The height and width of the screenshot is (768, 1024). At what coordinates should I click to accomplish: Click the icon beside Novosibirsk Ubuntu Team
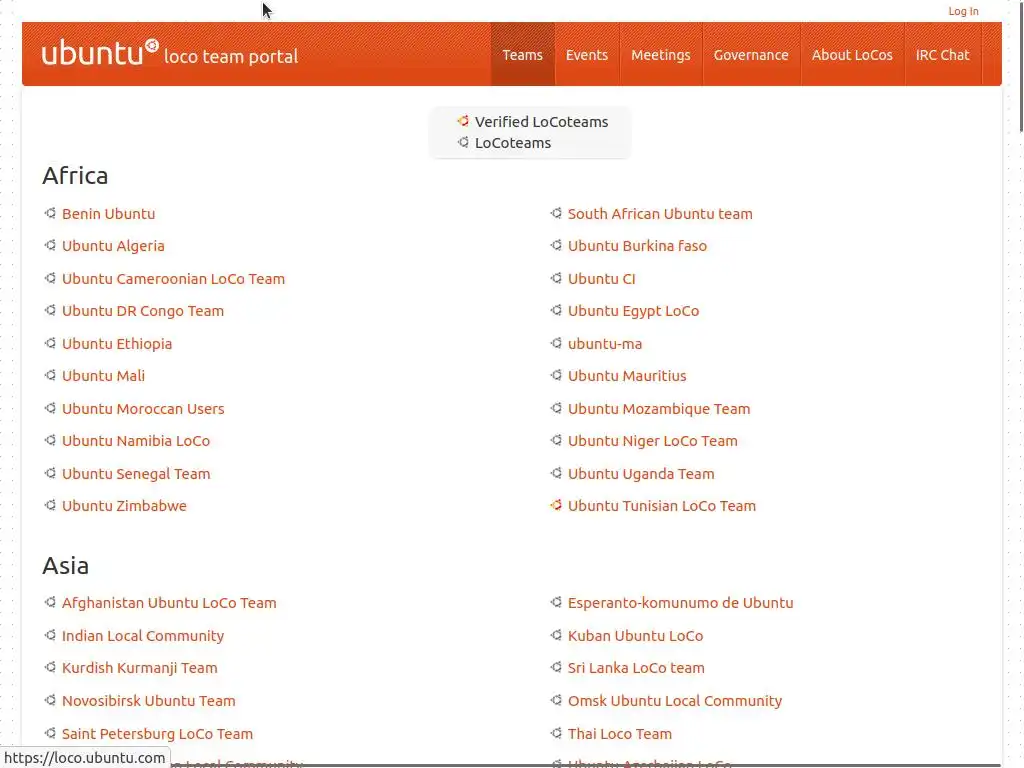coord(50,699)
